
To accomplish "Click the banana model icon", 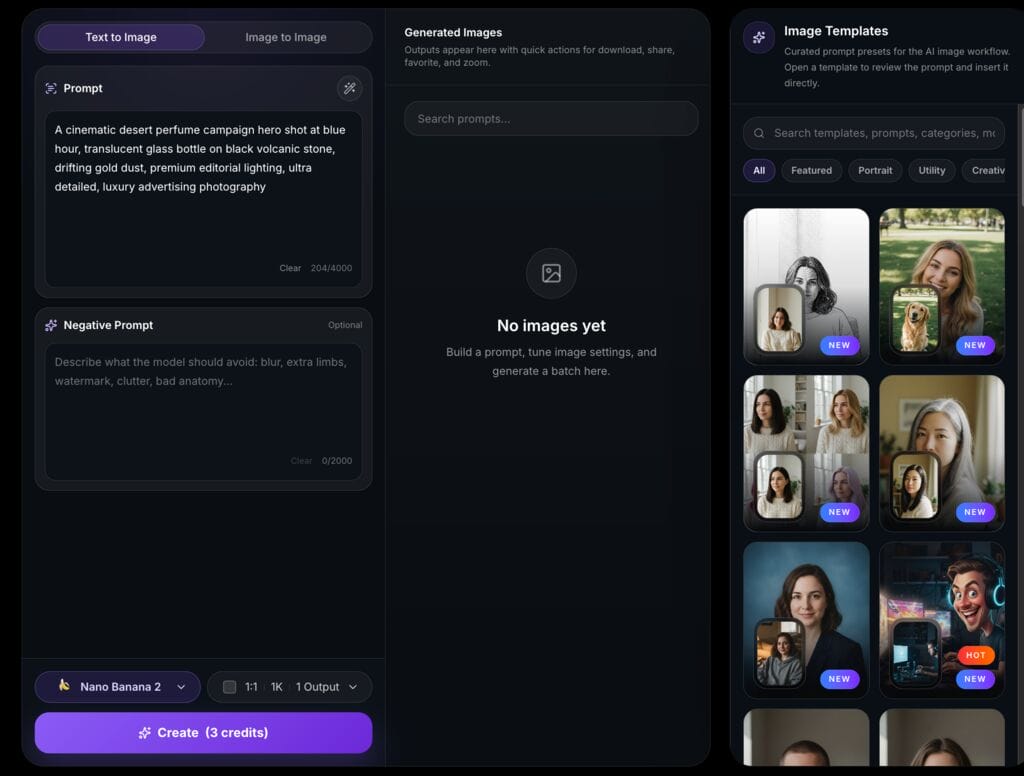I will coord(64,686).
